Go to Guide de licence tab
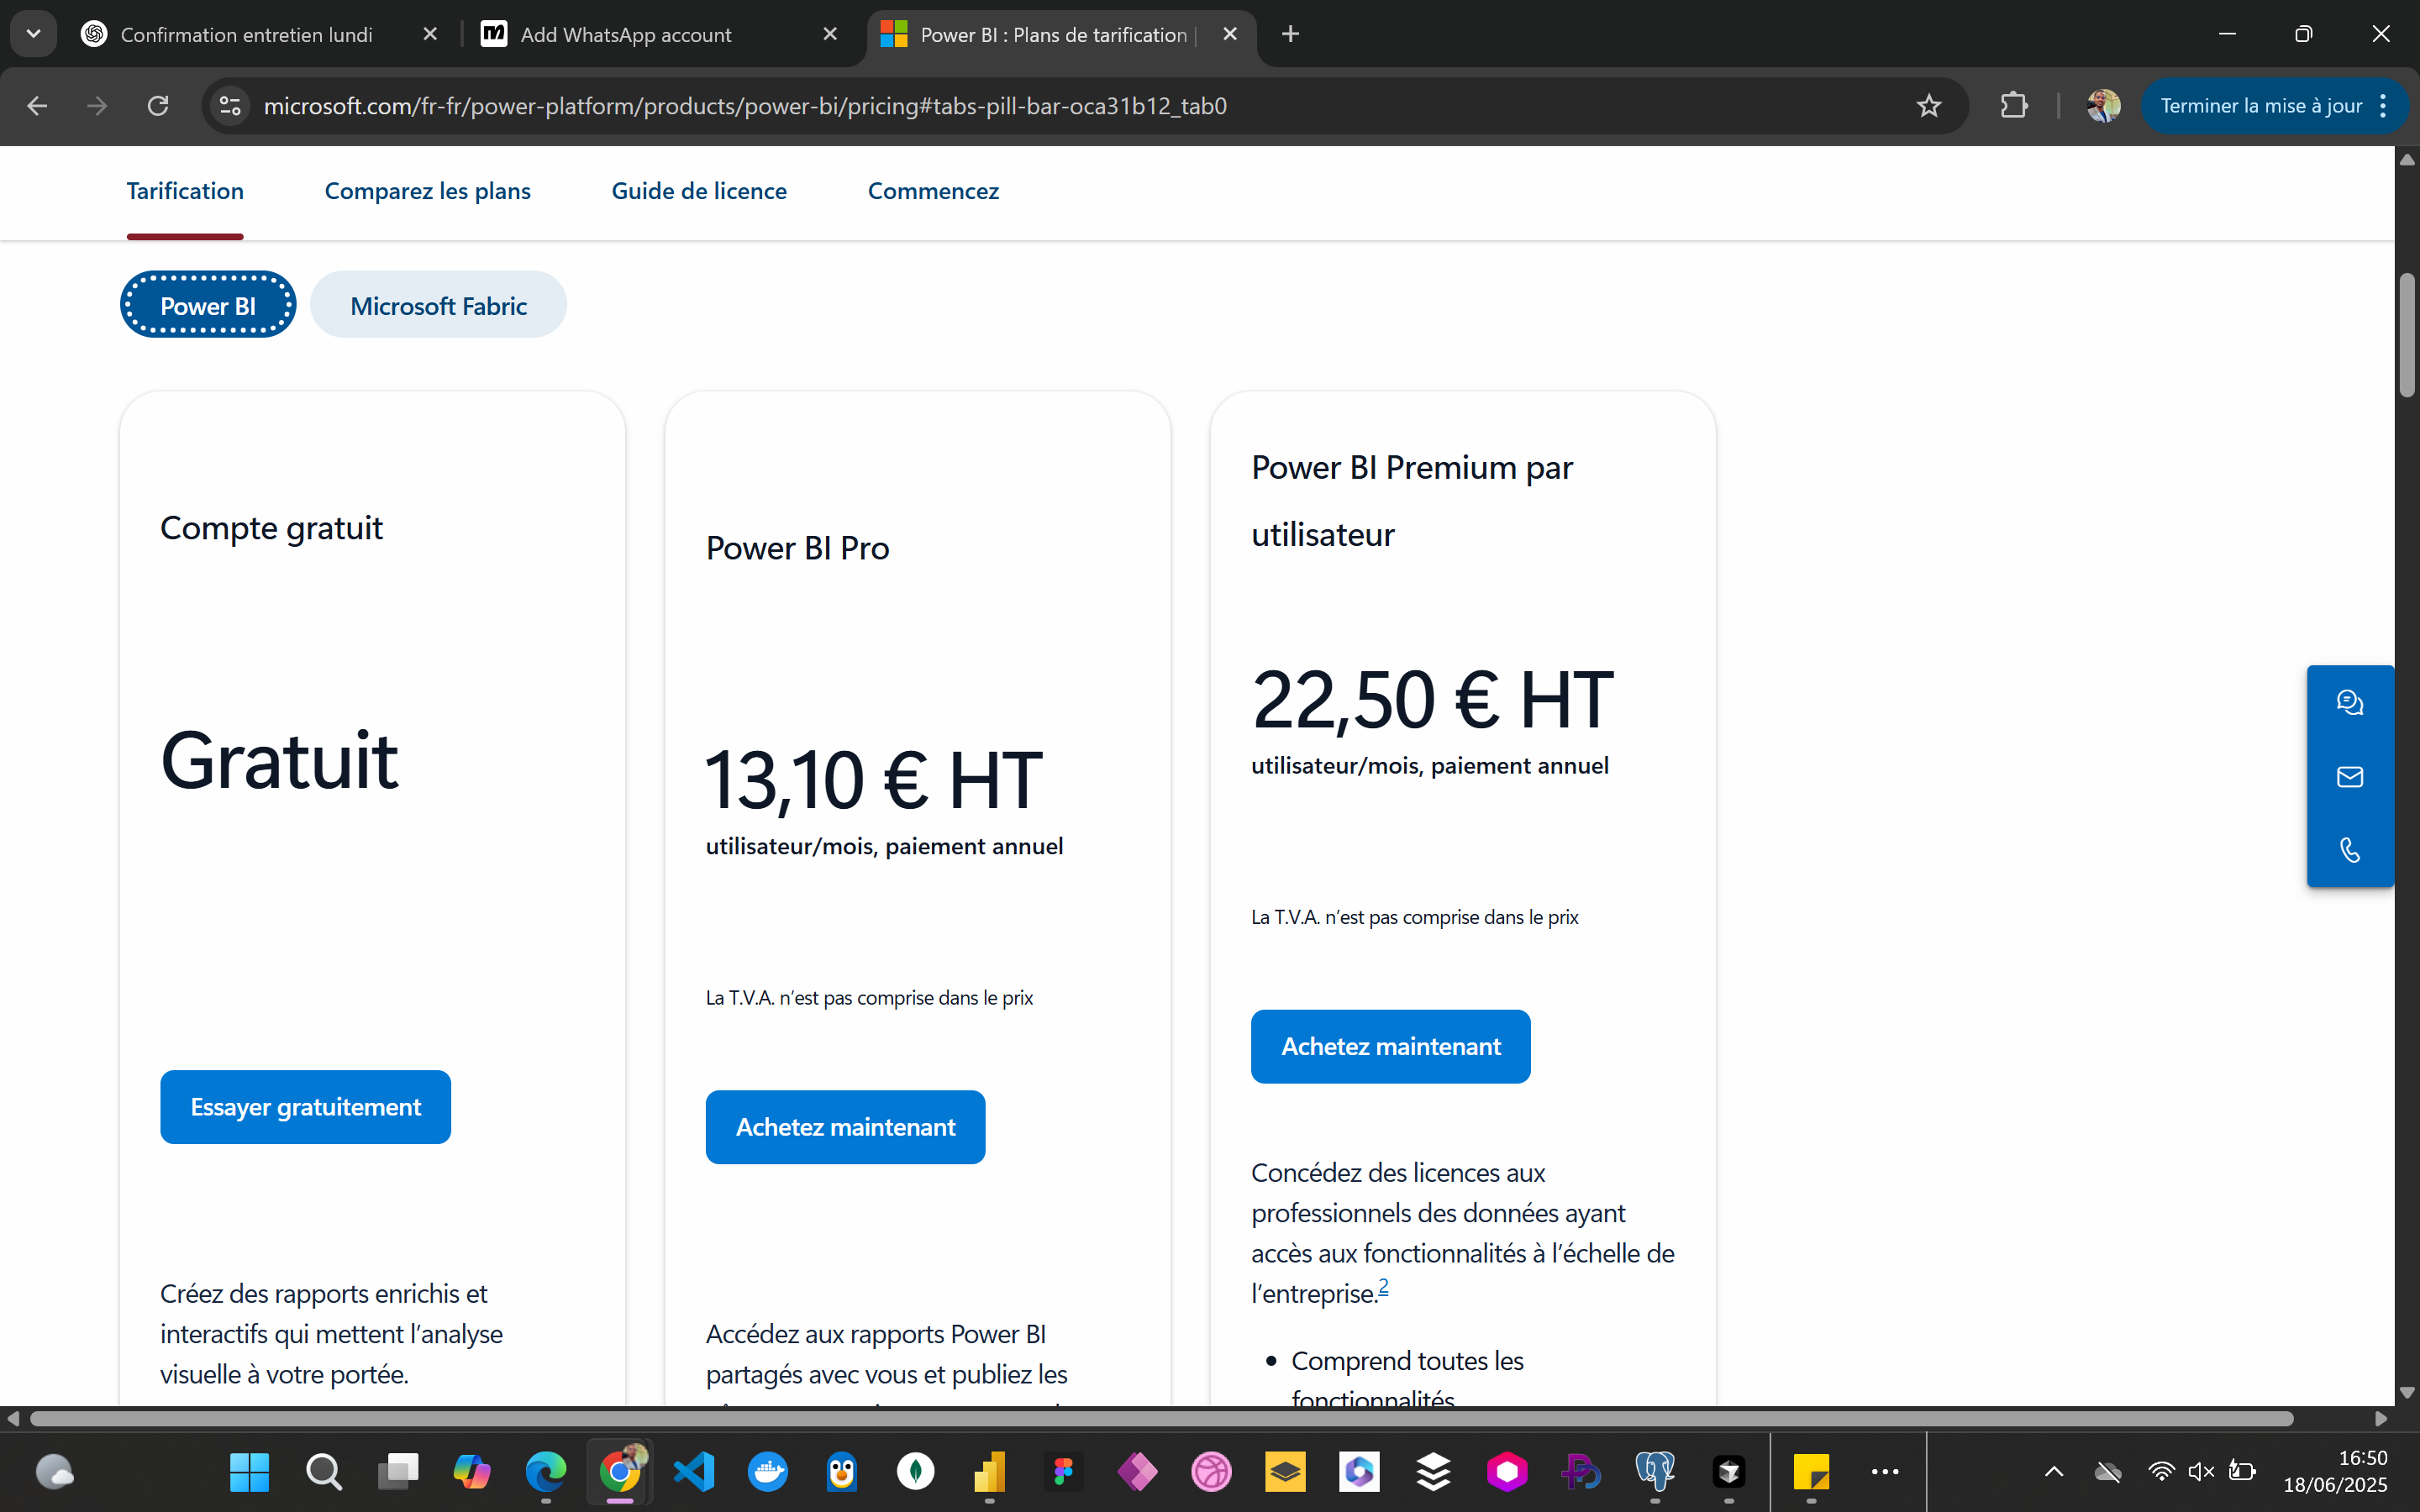This screenshot has height=1512, width=2420. pyautogui.click(x=699, y=191)
